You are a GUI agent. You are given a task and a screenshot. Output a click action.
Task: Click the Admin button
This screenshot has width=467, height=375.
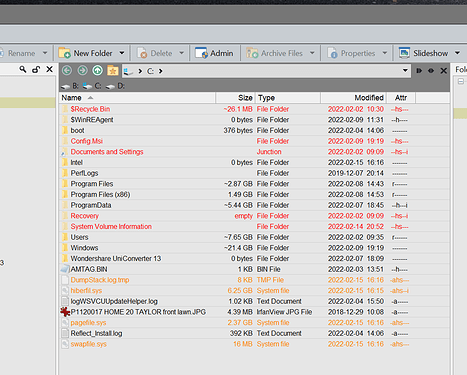click(214, 53)
